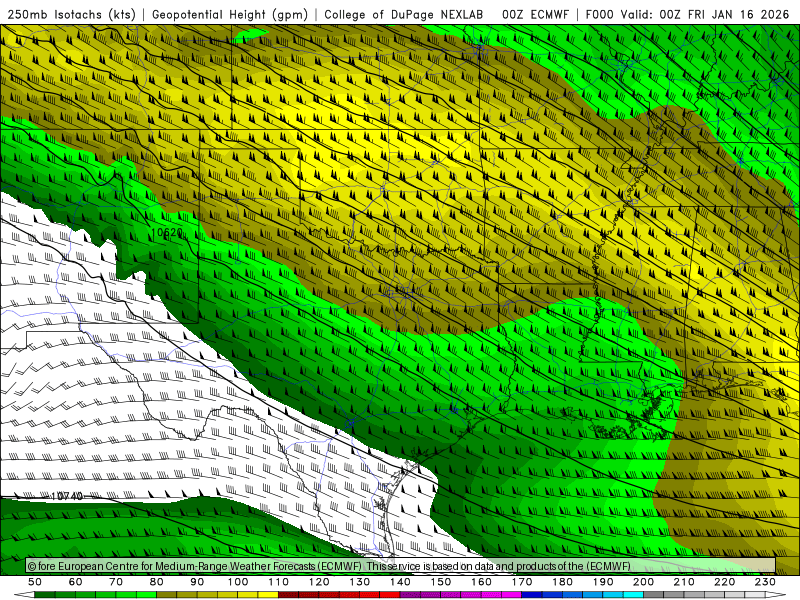Pick the cyan color bar segment
The height and width of the screenshot is (600, 800).
633,595
